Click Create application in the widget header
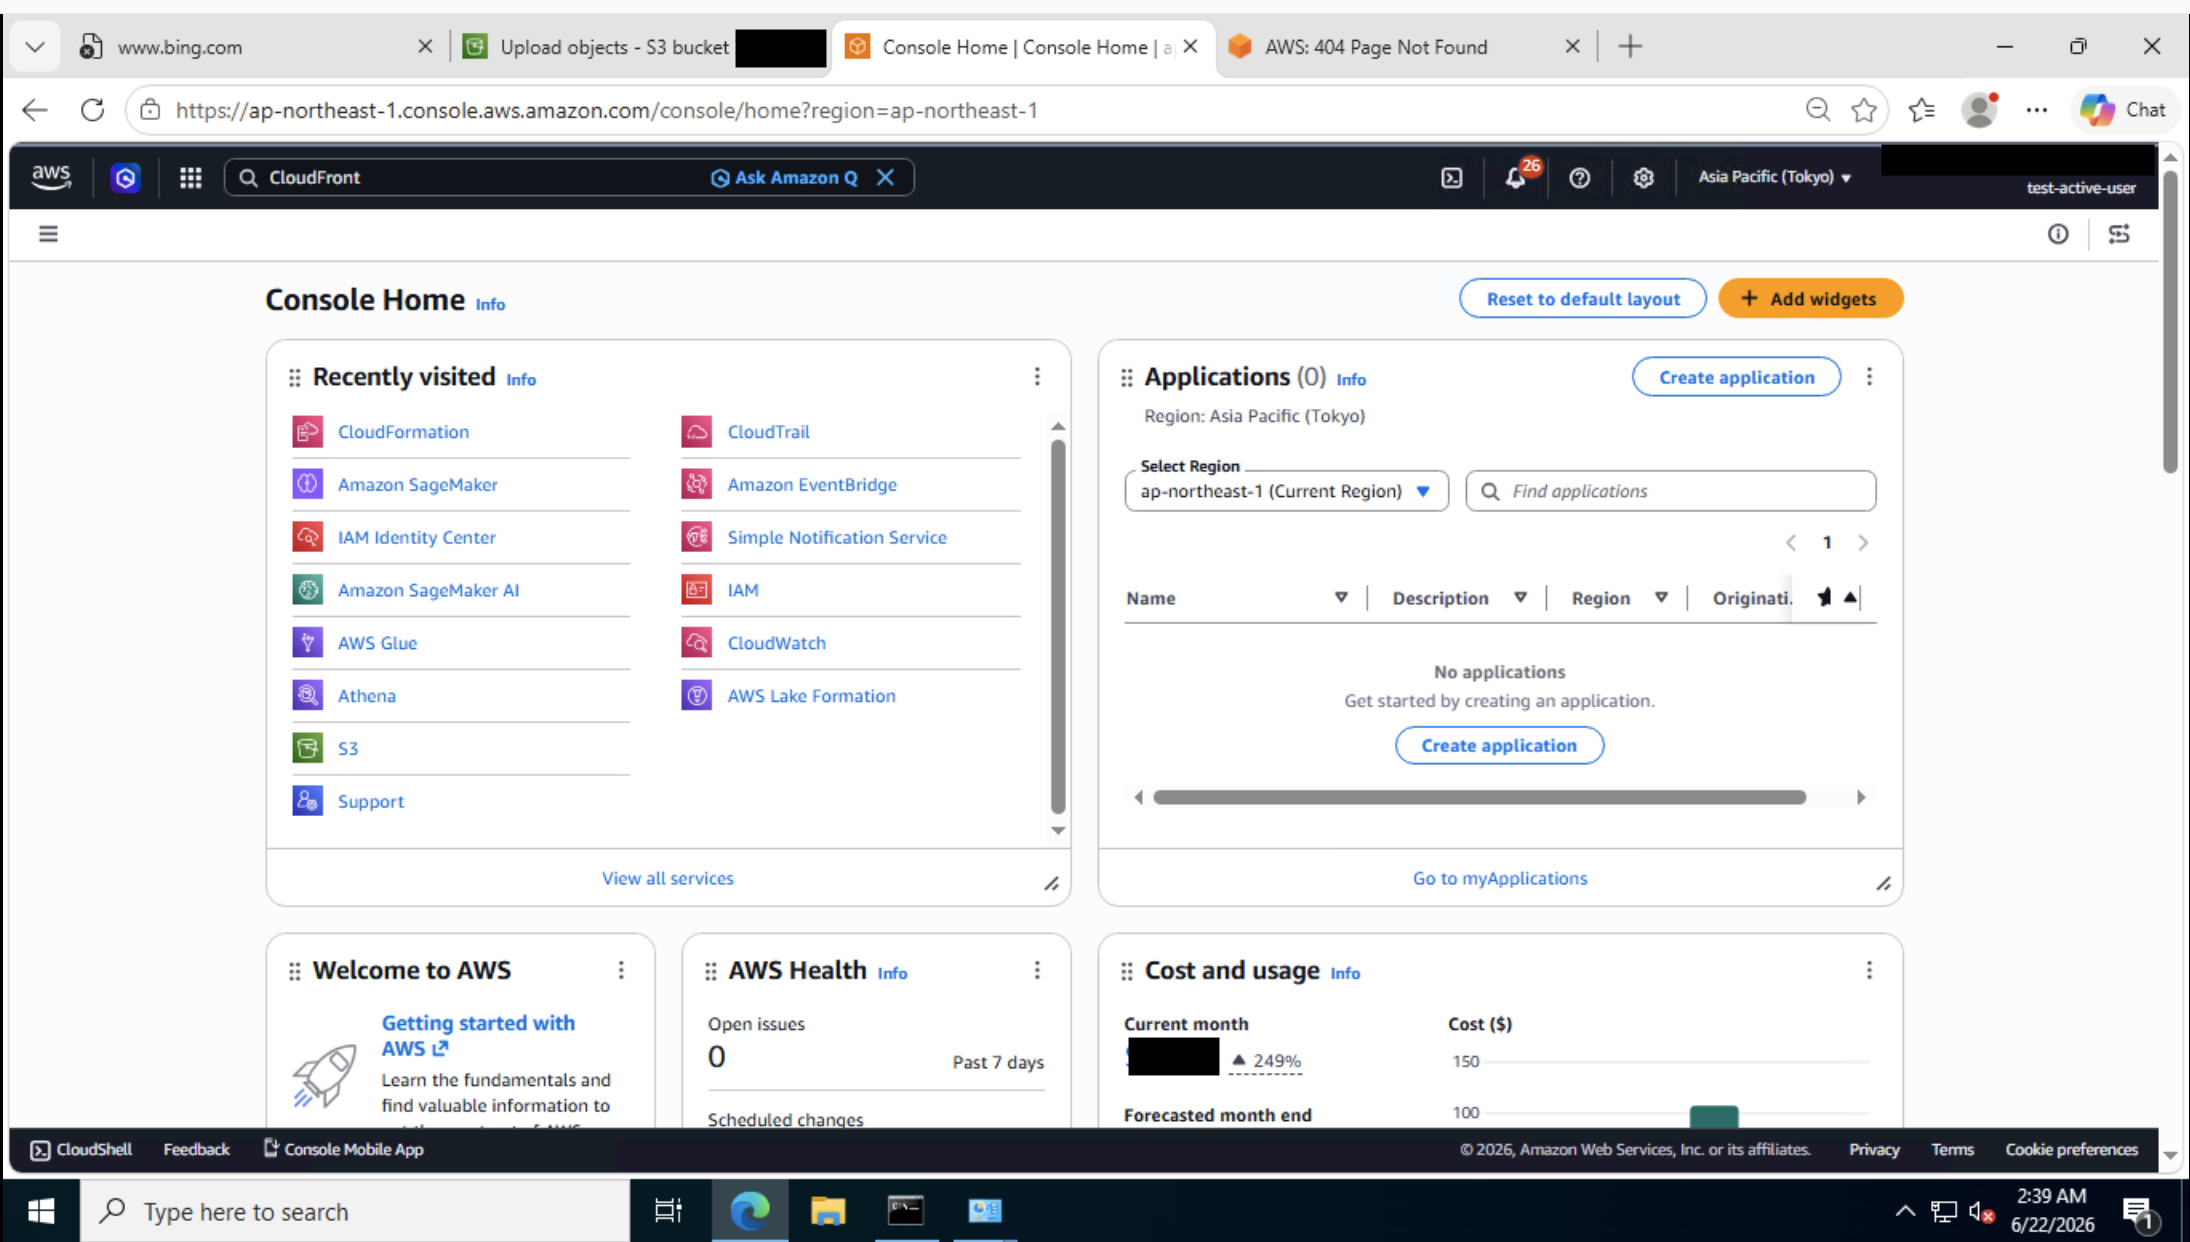Image resolution: width=2190 pixels, height=1242 pixels. pyautogui.click(x=1736, y=377)
